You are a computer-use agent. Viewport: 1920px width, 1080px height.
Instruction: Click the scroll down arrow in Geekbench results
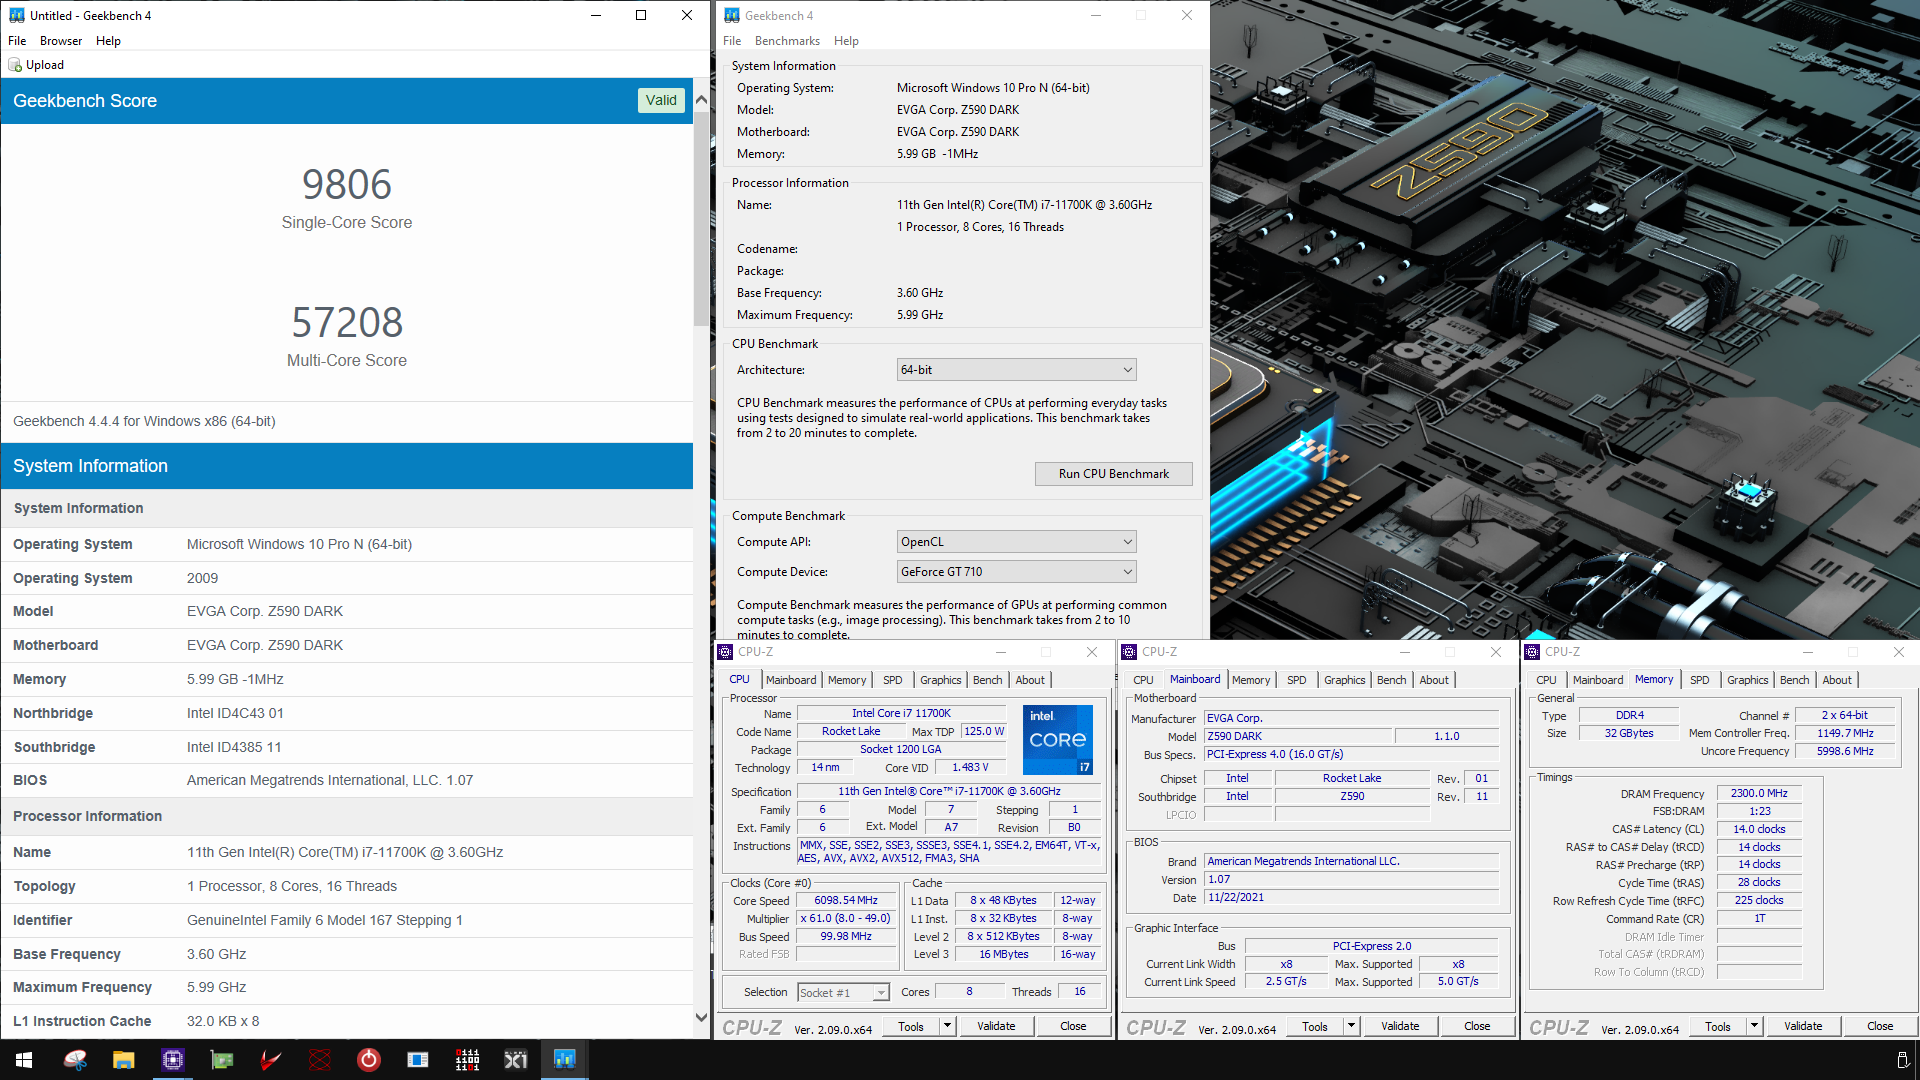pos(701,1017)
